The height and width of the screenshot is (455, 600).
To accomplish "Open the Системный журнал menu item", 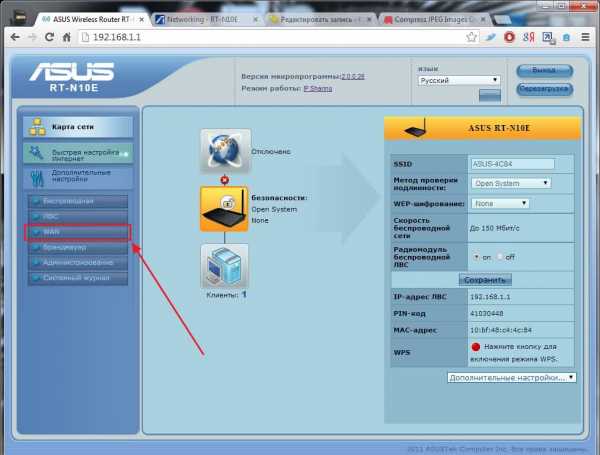I will click(x=78, y=278).
